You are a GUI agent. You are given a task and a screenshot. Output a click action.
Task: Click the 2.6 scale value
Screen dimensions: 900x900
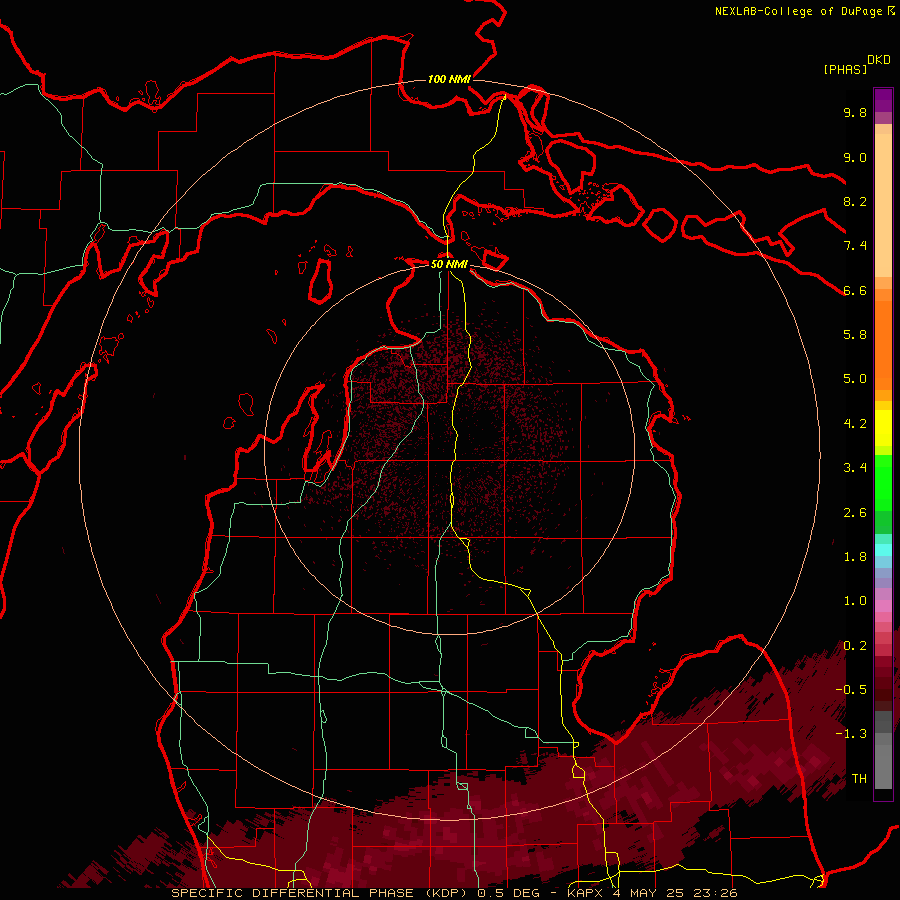[855, 513]
